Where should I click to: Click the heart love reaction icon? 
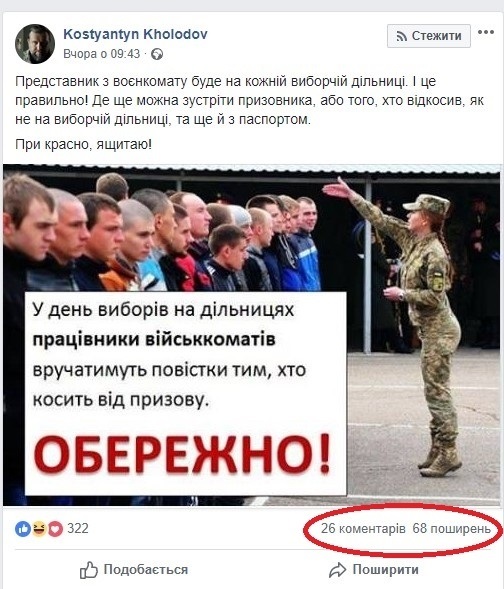[55, 529]
